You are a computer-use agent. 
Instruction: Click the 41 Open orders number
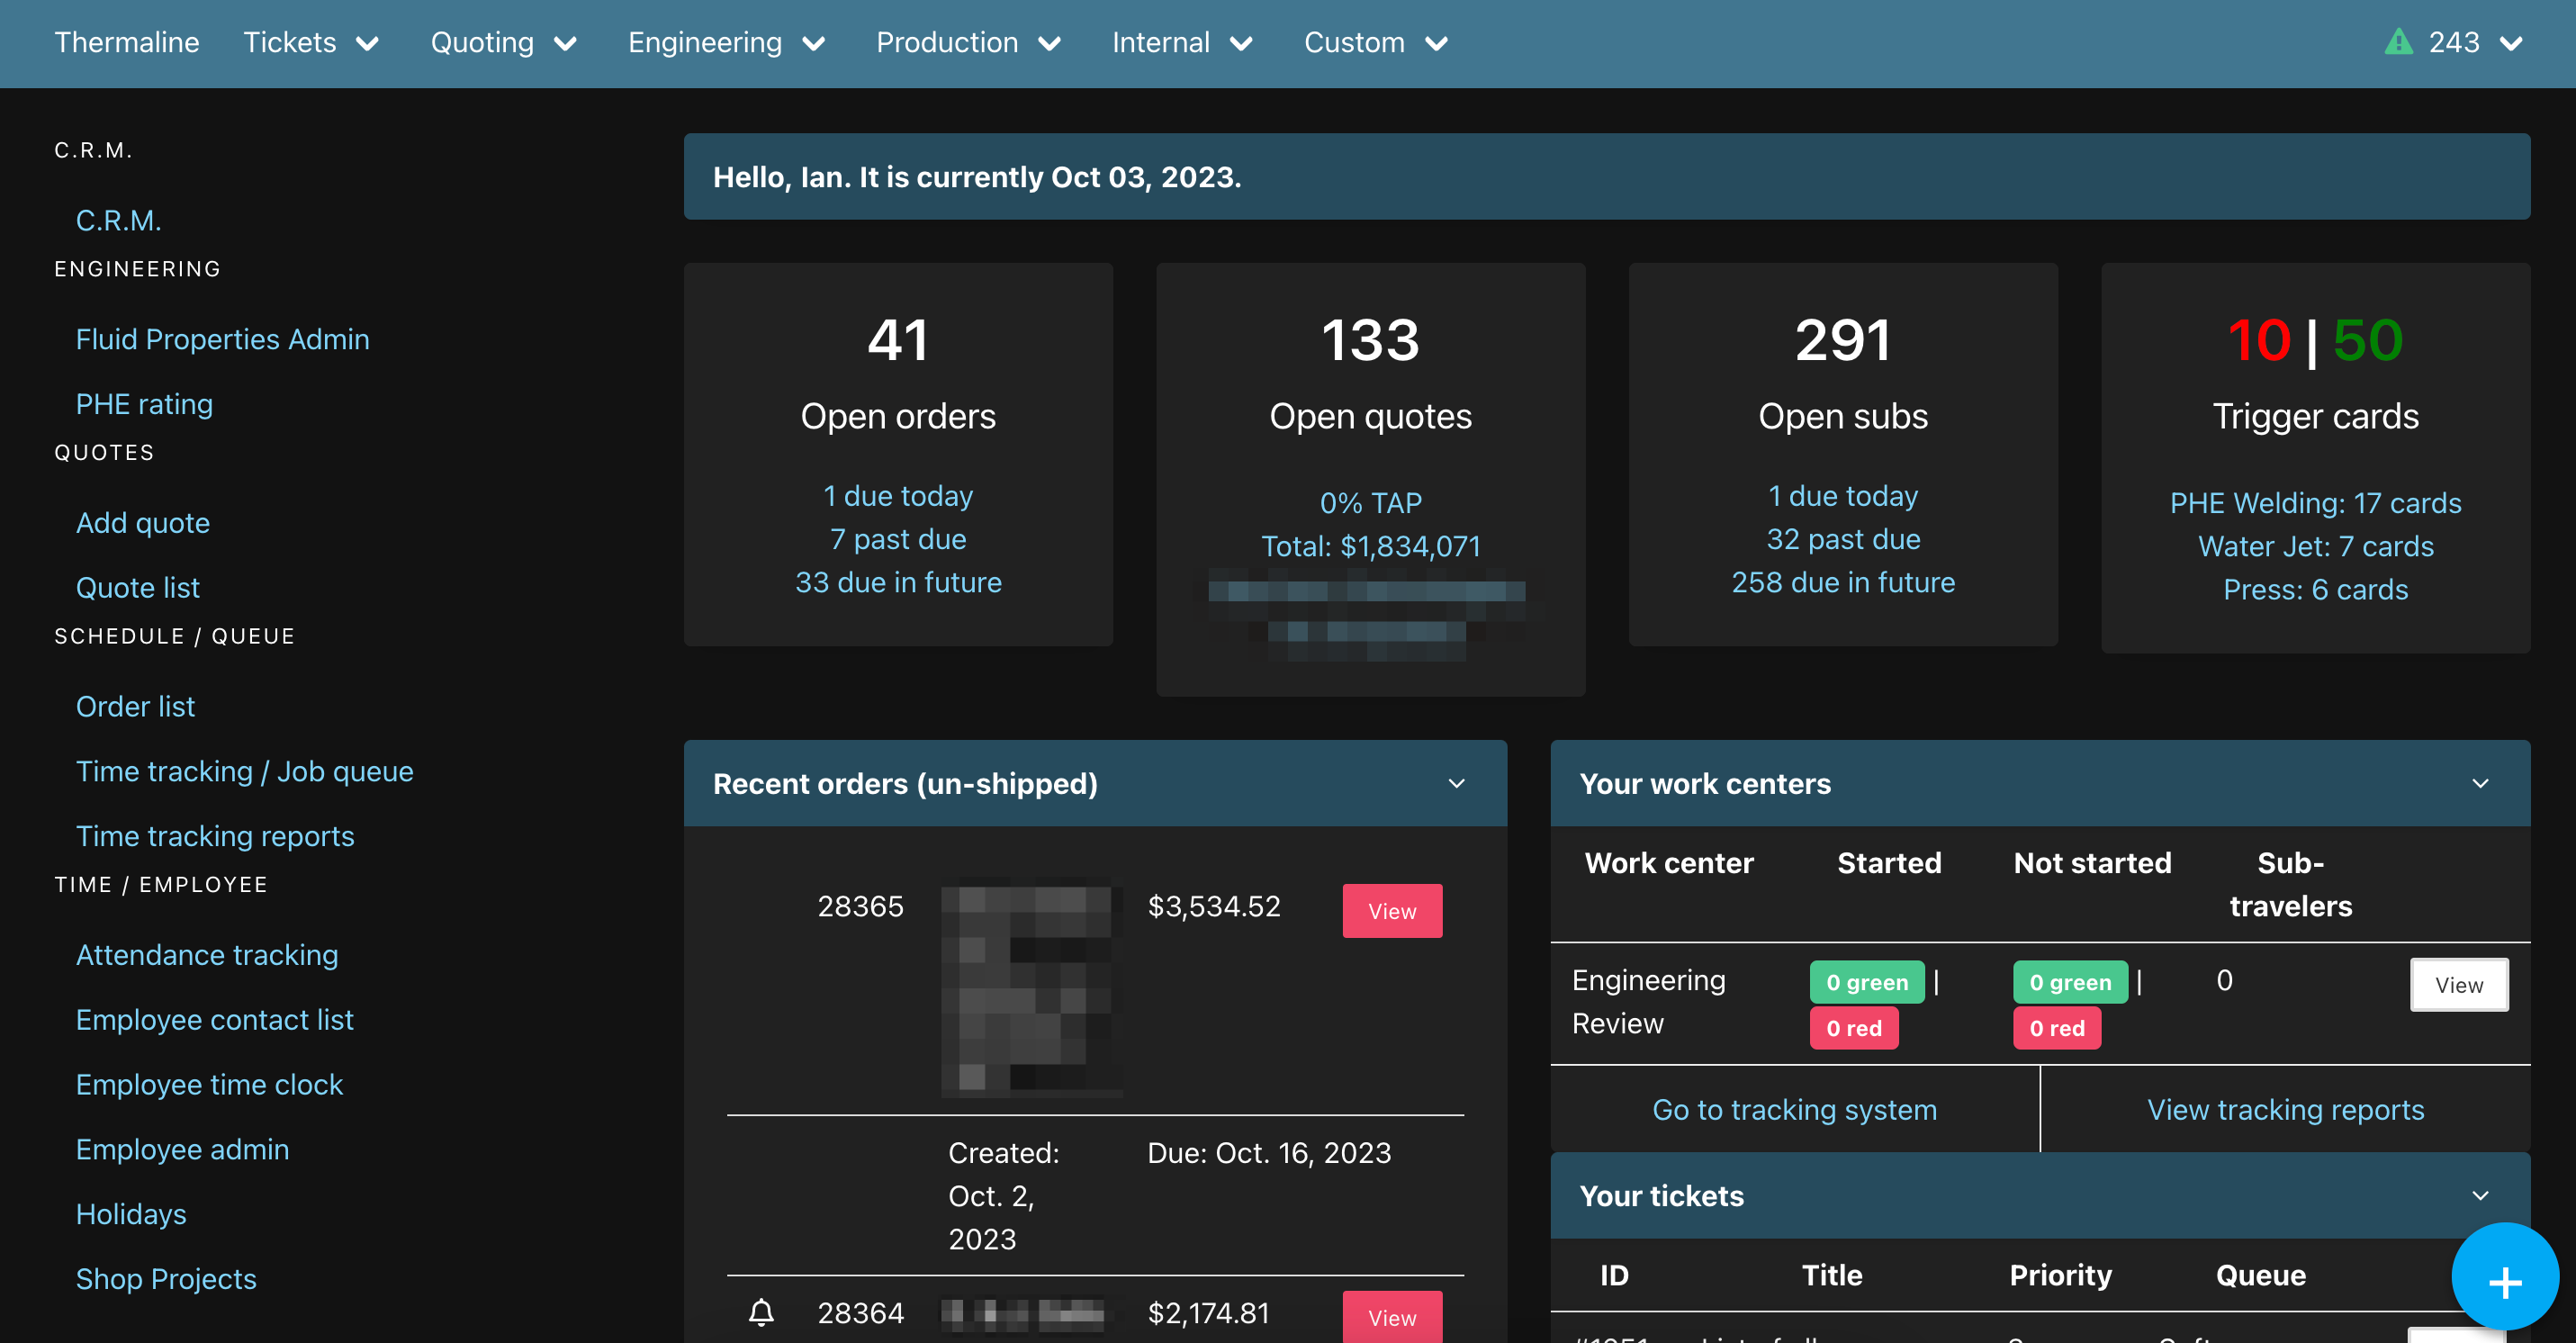(x=898, y=340)
